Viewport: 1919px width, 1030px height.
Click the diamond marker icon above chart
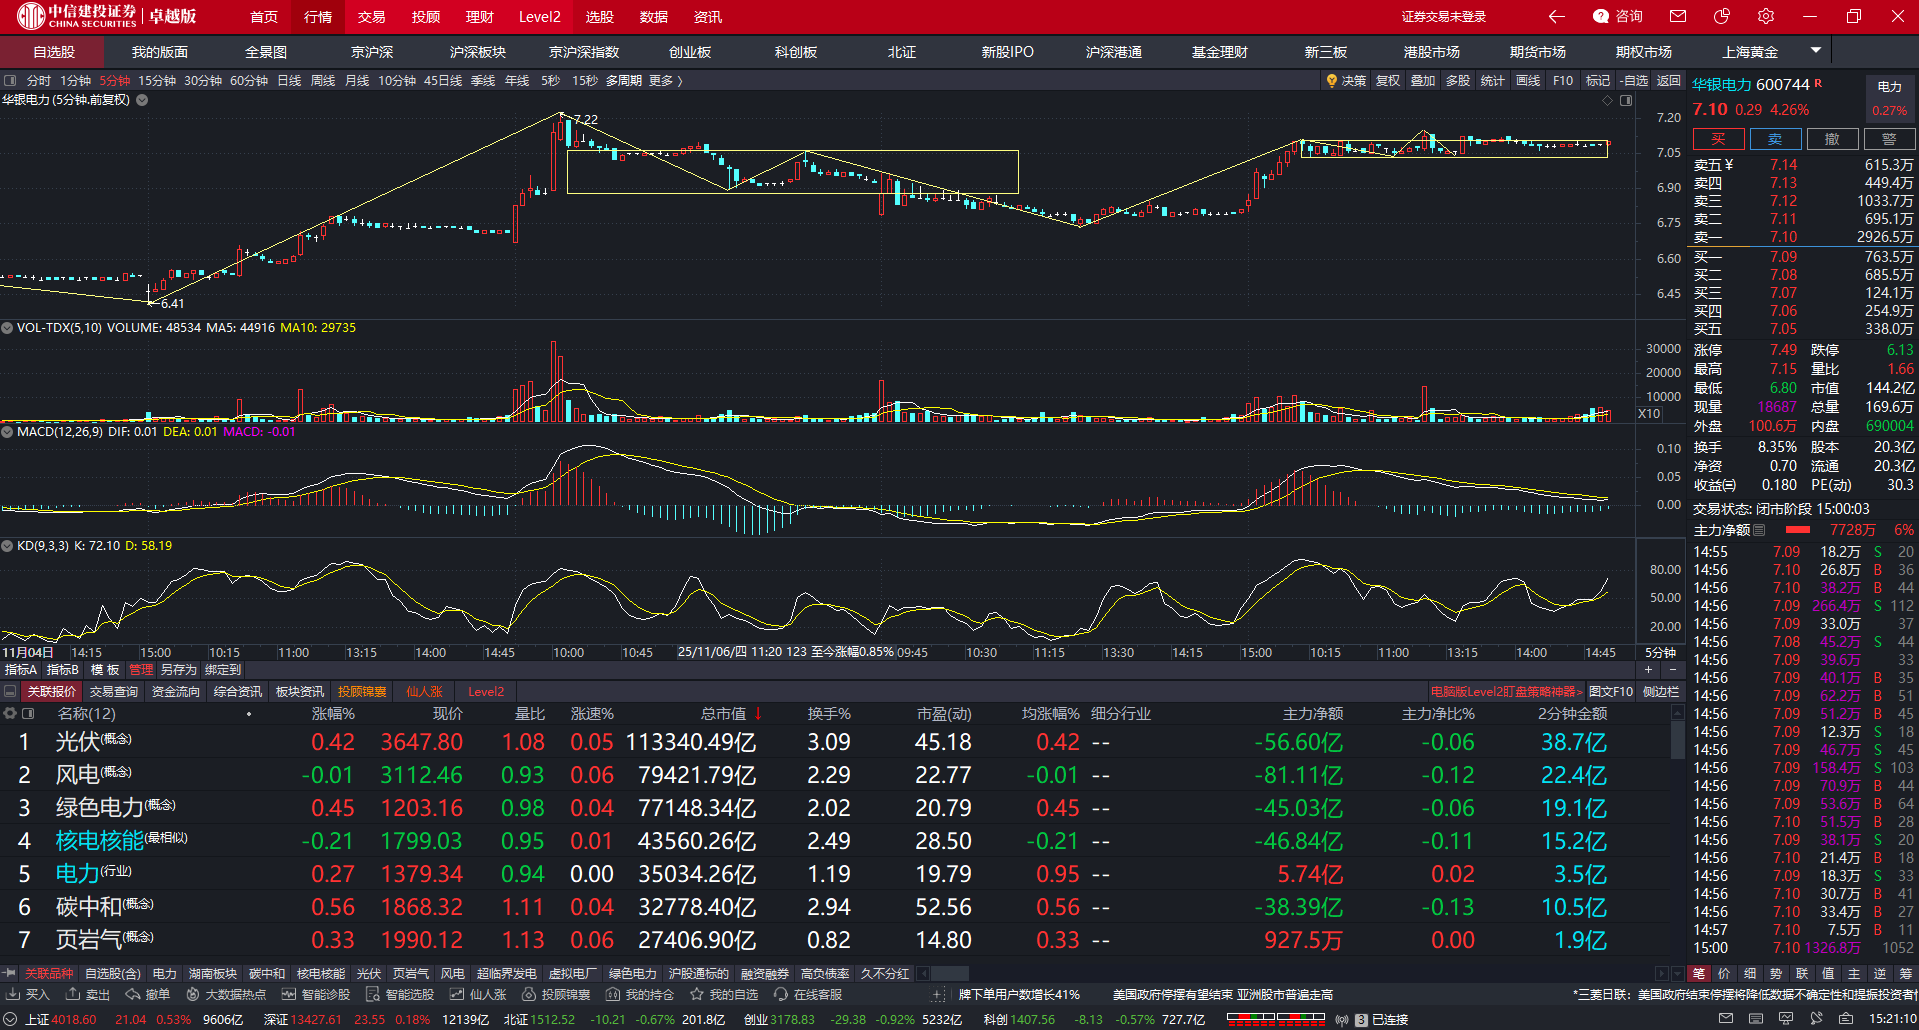(1608, 100)
